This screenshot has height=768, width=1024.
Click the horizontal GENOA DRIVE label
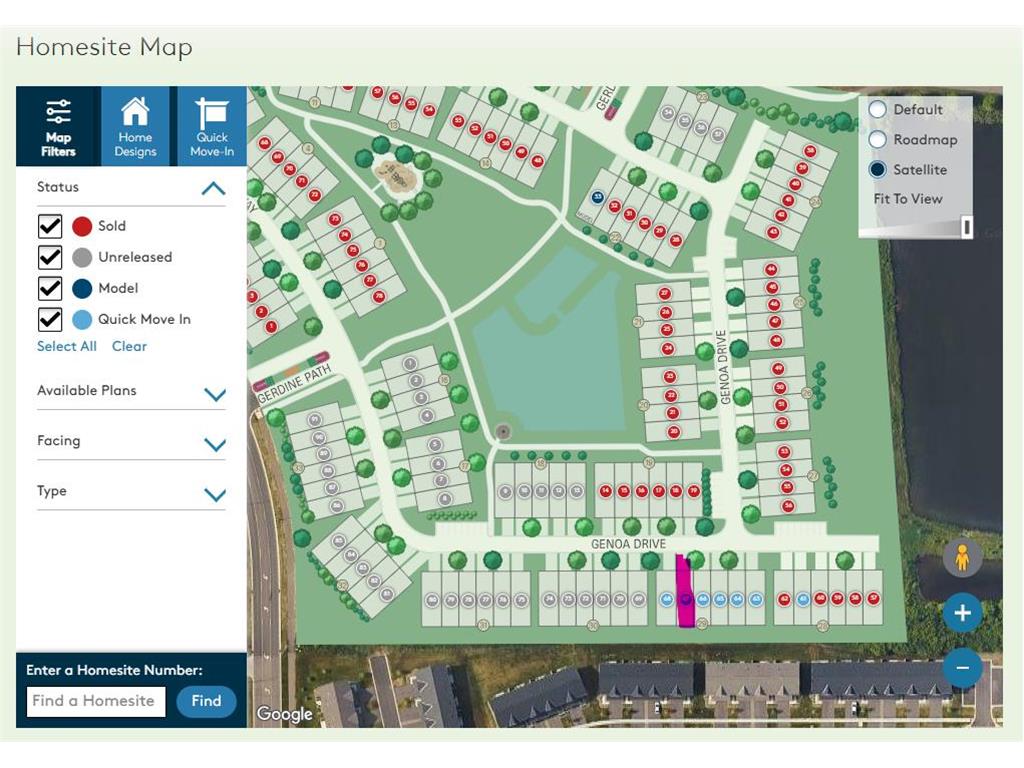click(x=628, y=544)
